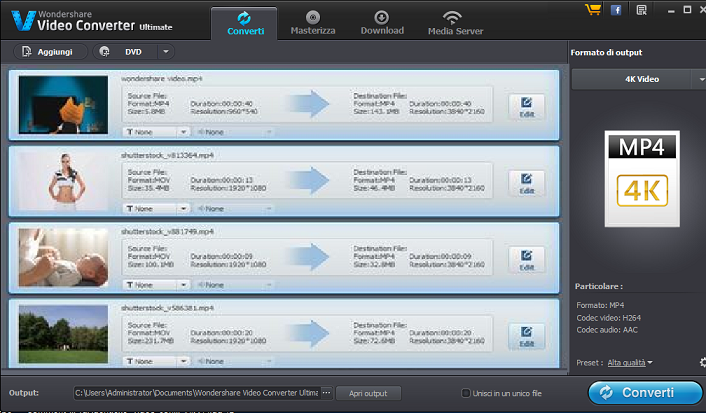This screenshot has height=413, width=706.
Task: Open the Alta qualità preset dropdown
Action: click(x=630, y=363)
